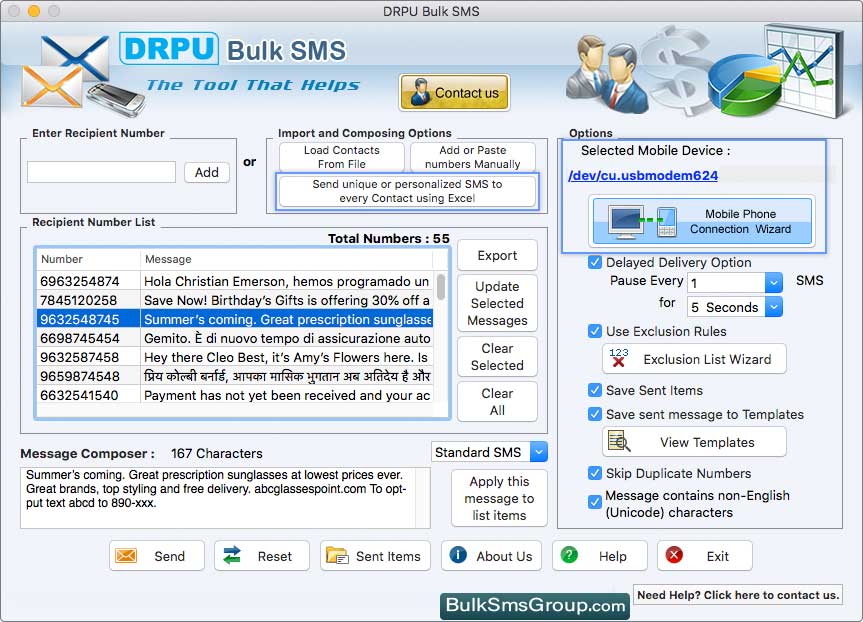863x622 pixels.
Task: Click the Contact us button
Action: click(x=454, y=92)
